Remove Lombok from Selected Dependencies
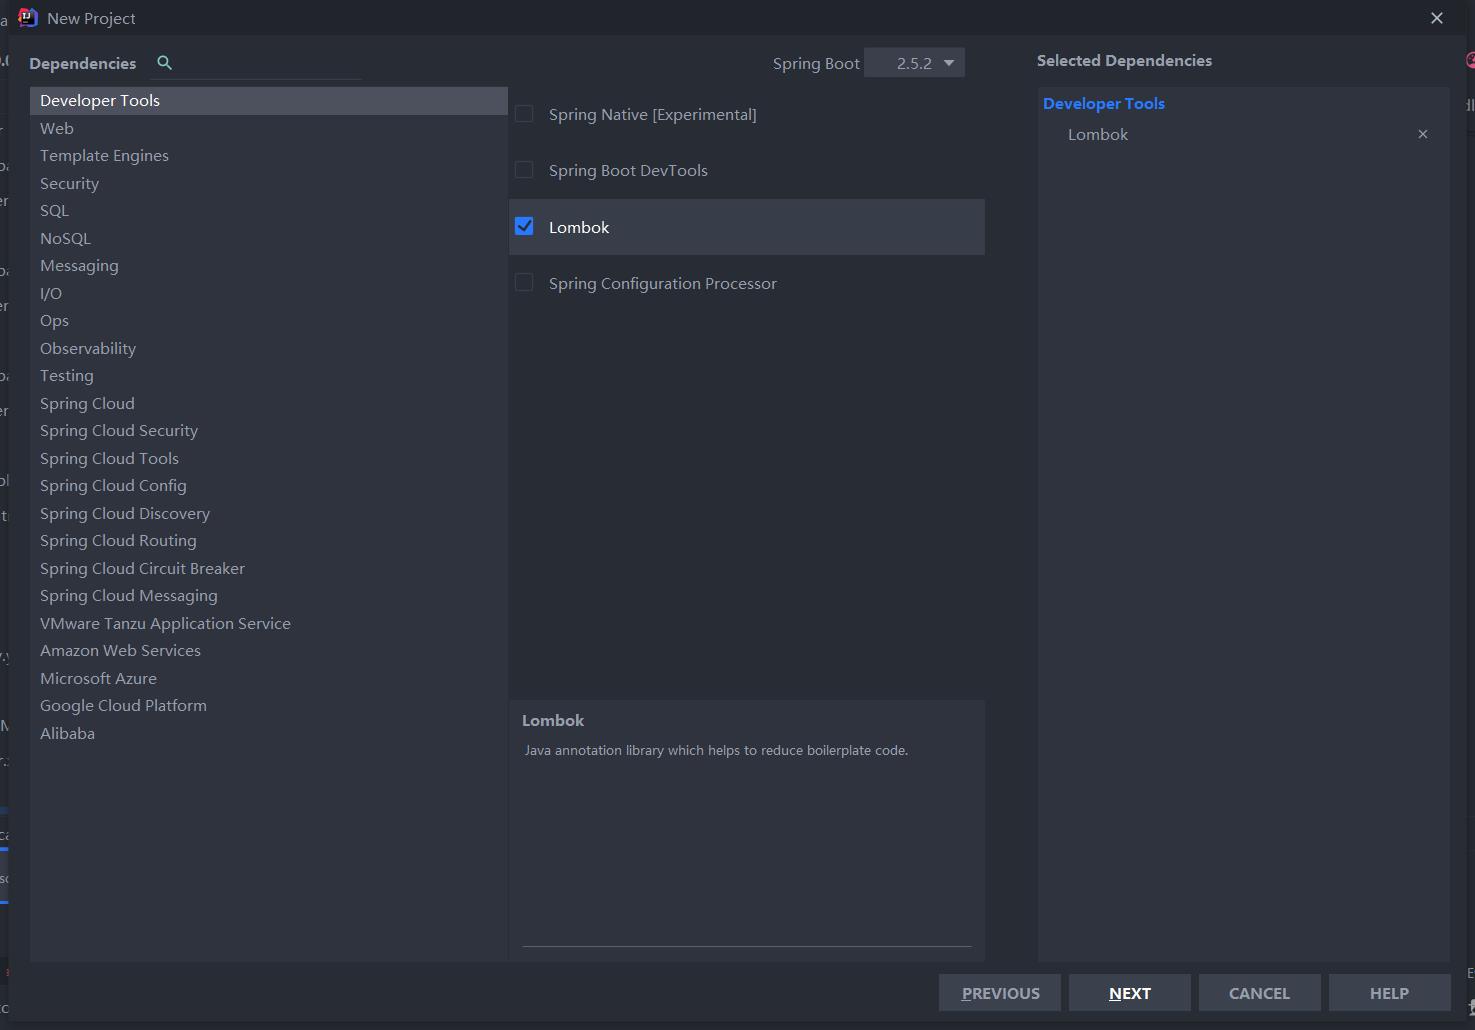The width and height of the screenshot is (1475, 1030). pyautogui.click(x=1423, y=134)
